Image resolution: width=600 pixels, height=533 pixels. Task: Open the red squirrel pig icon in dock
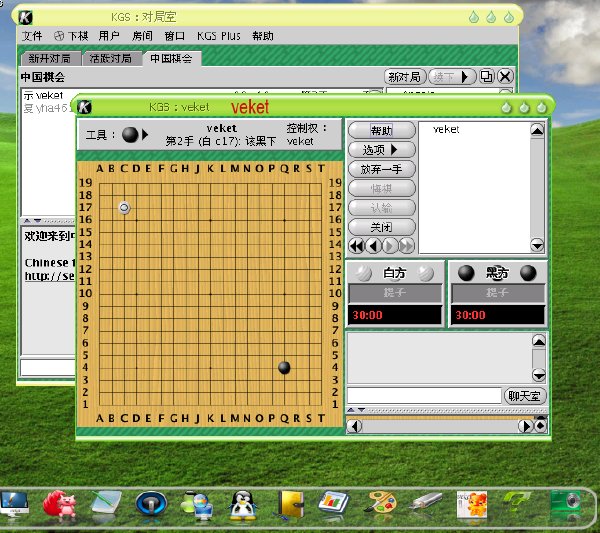(x=60, y=505)
